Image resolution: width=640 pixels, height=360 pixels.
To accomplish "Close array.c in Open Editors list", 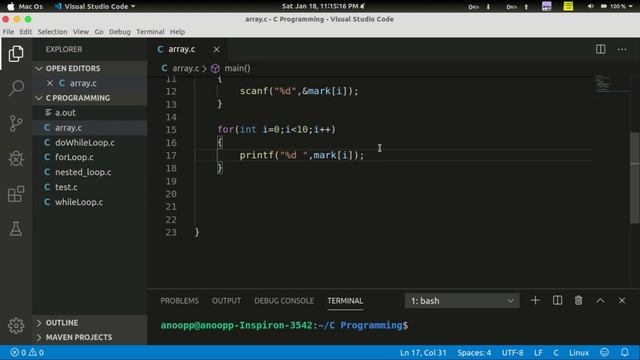I will [50, 83].
